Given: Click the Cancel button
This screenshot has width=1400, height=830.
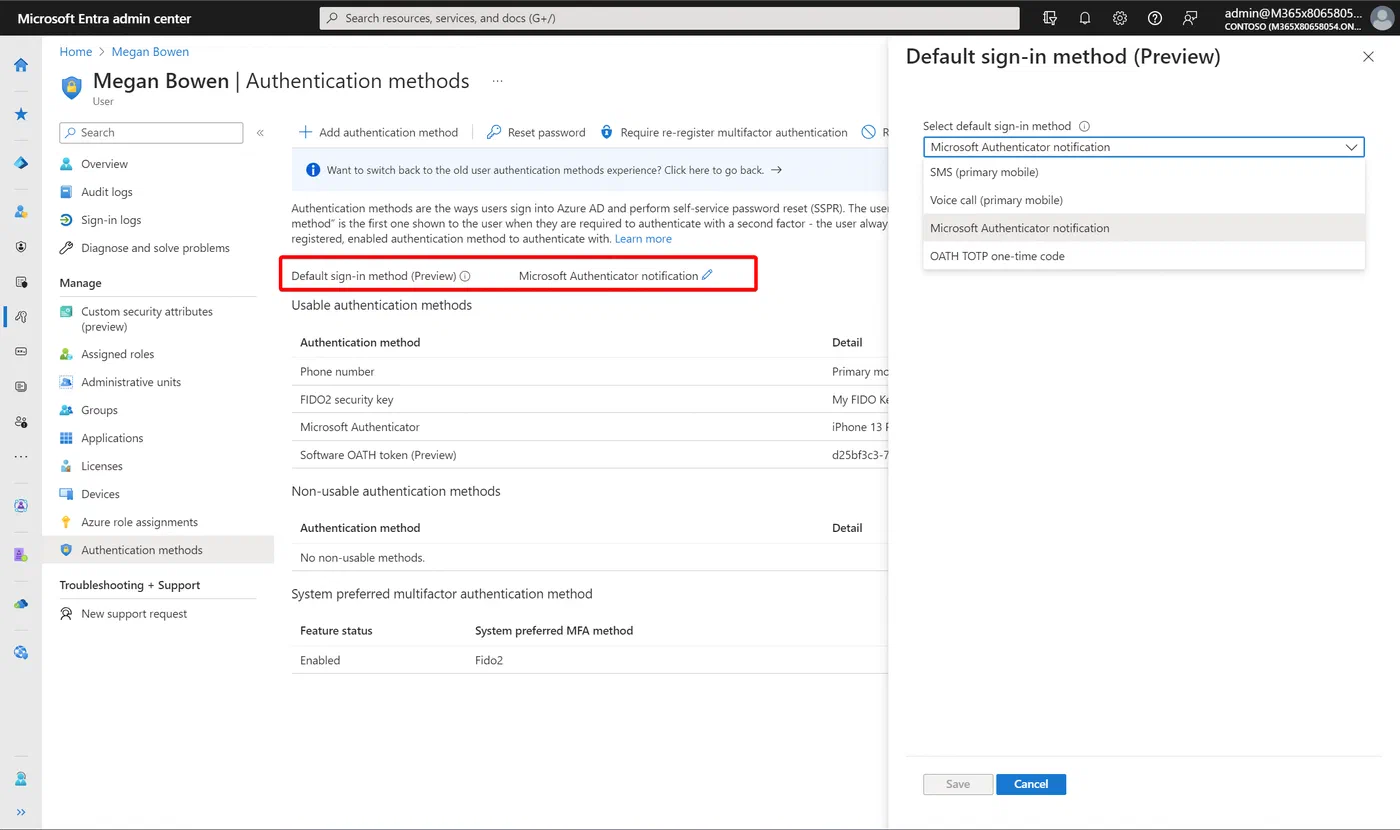Looking at the screenshot, I should click(x=1031, y=784).
